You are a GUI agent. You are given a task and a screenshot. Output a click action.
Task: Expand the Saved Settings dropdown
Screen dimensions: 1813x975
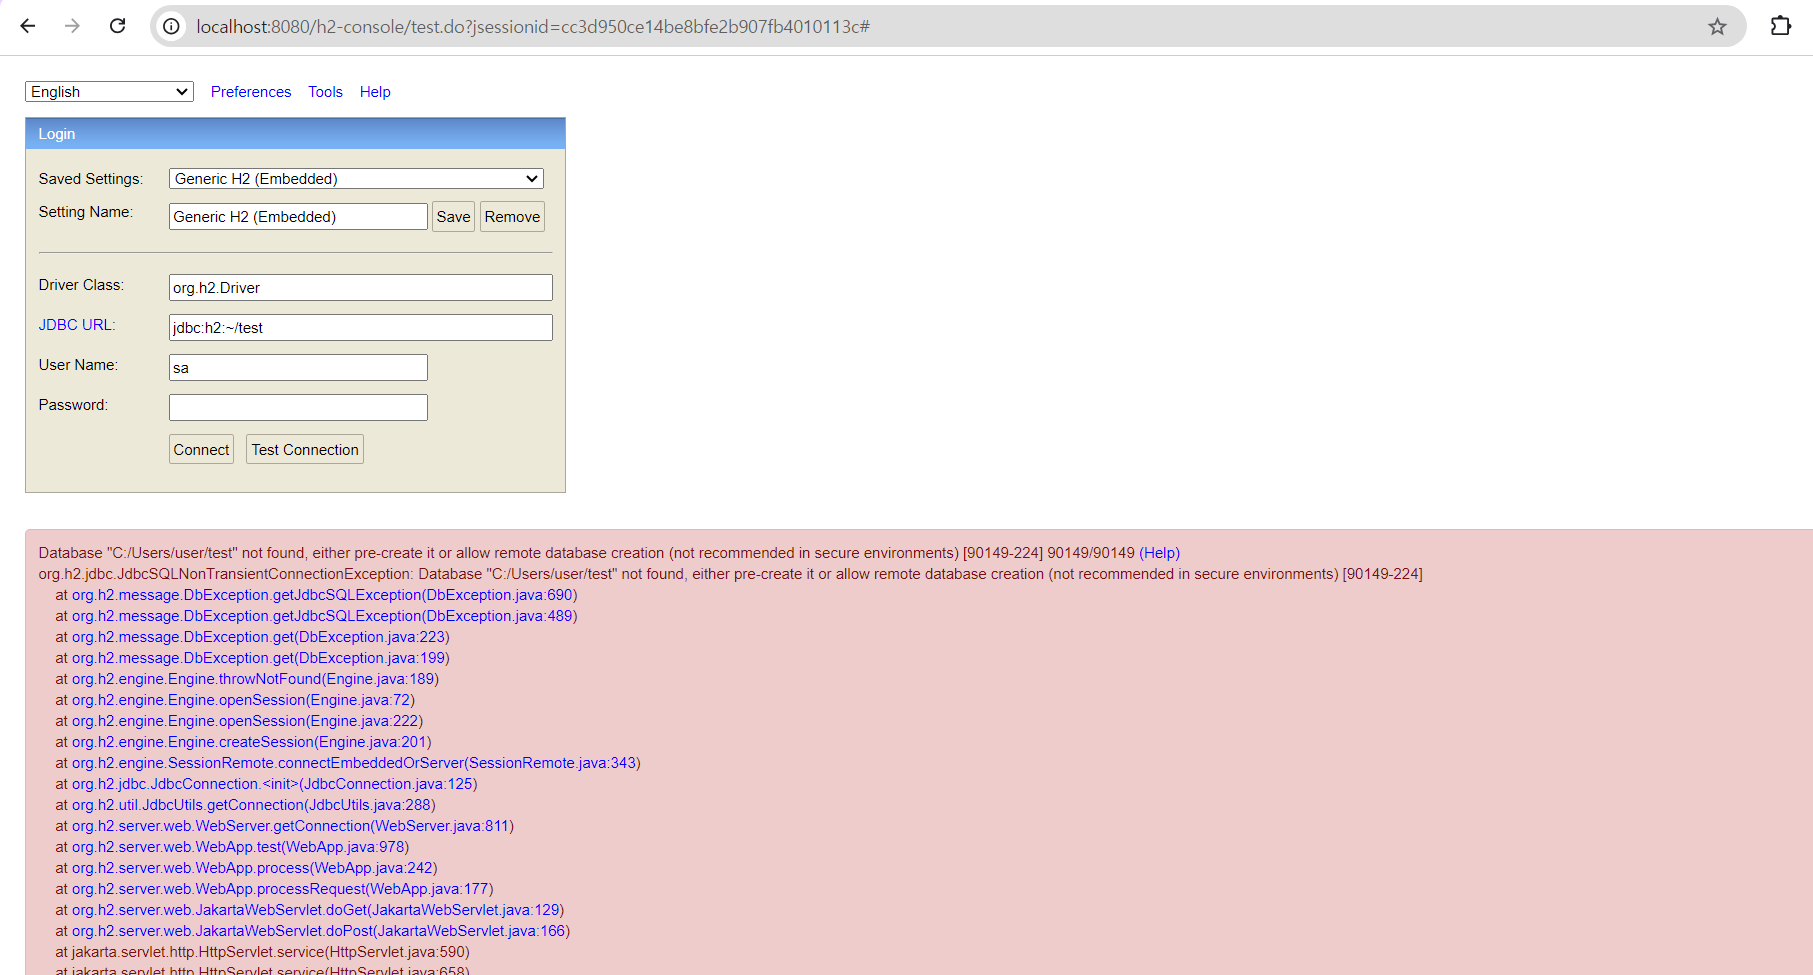click(x=356, y=179)
